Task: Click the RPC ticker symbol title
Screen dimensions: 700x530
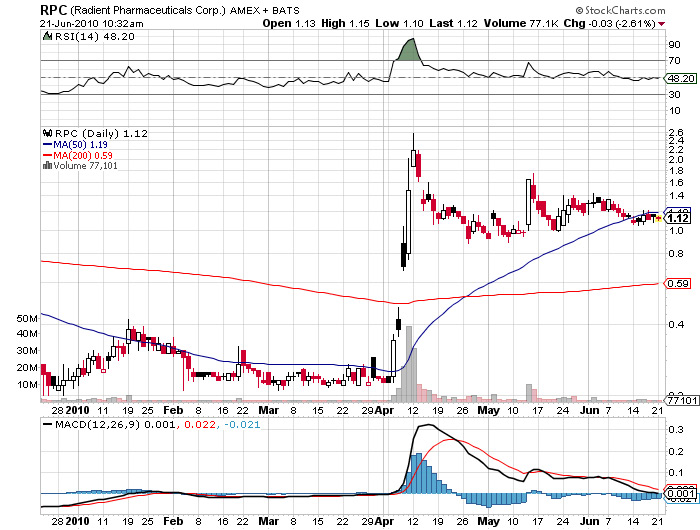Action: pyautogui.click(x=54, y=10)
